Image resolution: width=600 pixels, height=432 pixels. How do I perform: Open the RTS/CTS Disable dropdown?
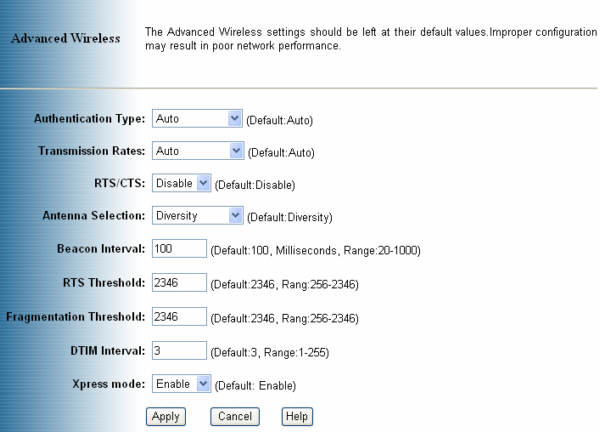tap(181, 183)
